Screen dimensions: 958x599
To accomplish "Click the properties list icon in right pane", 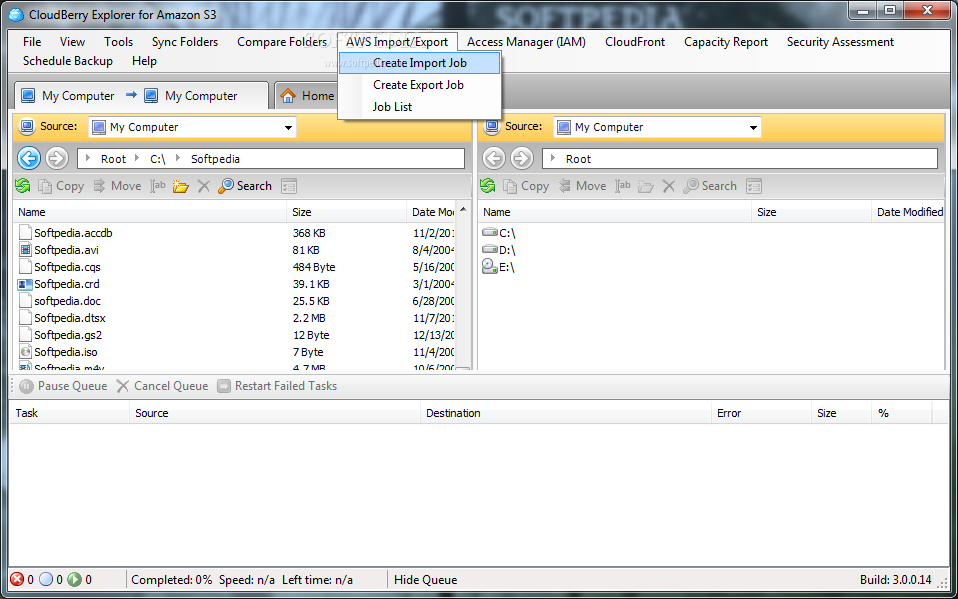I will tap(755, 186).
